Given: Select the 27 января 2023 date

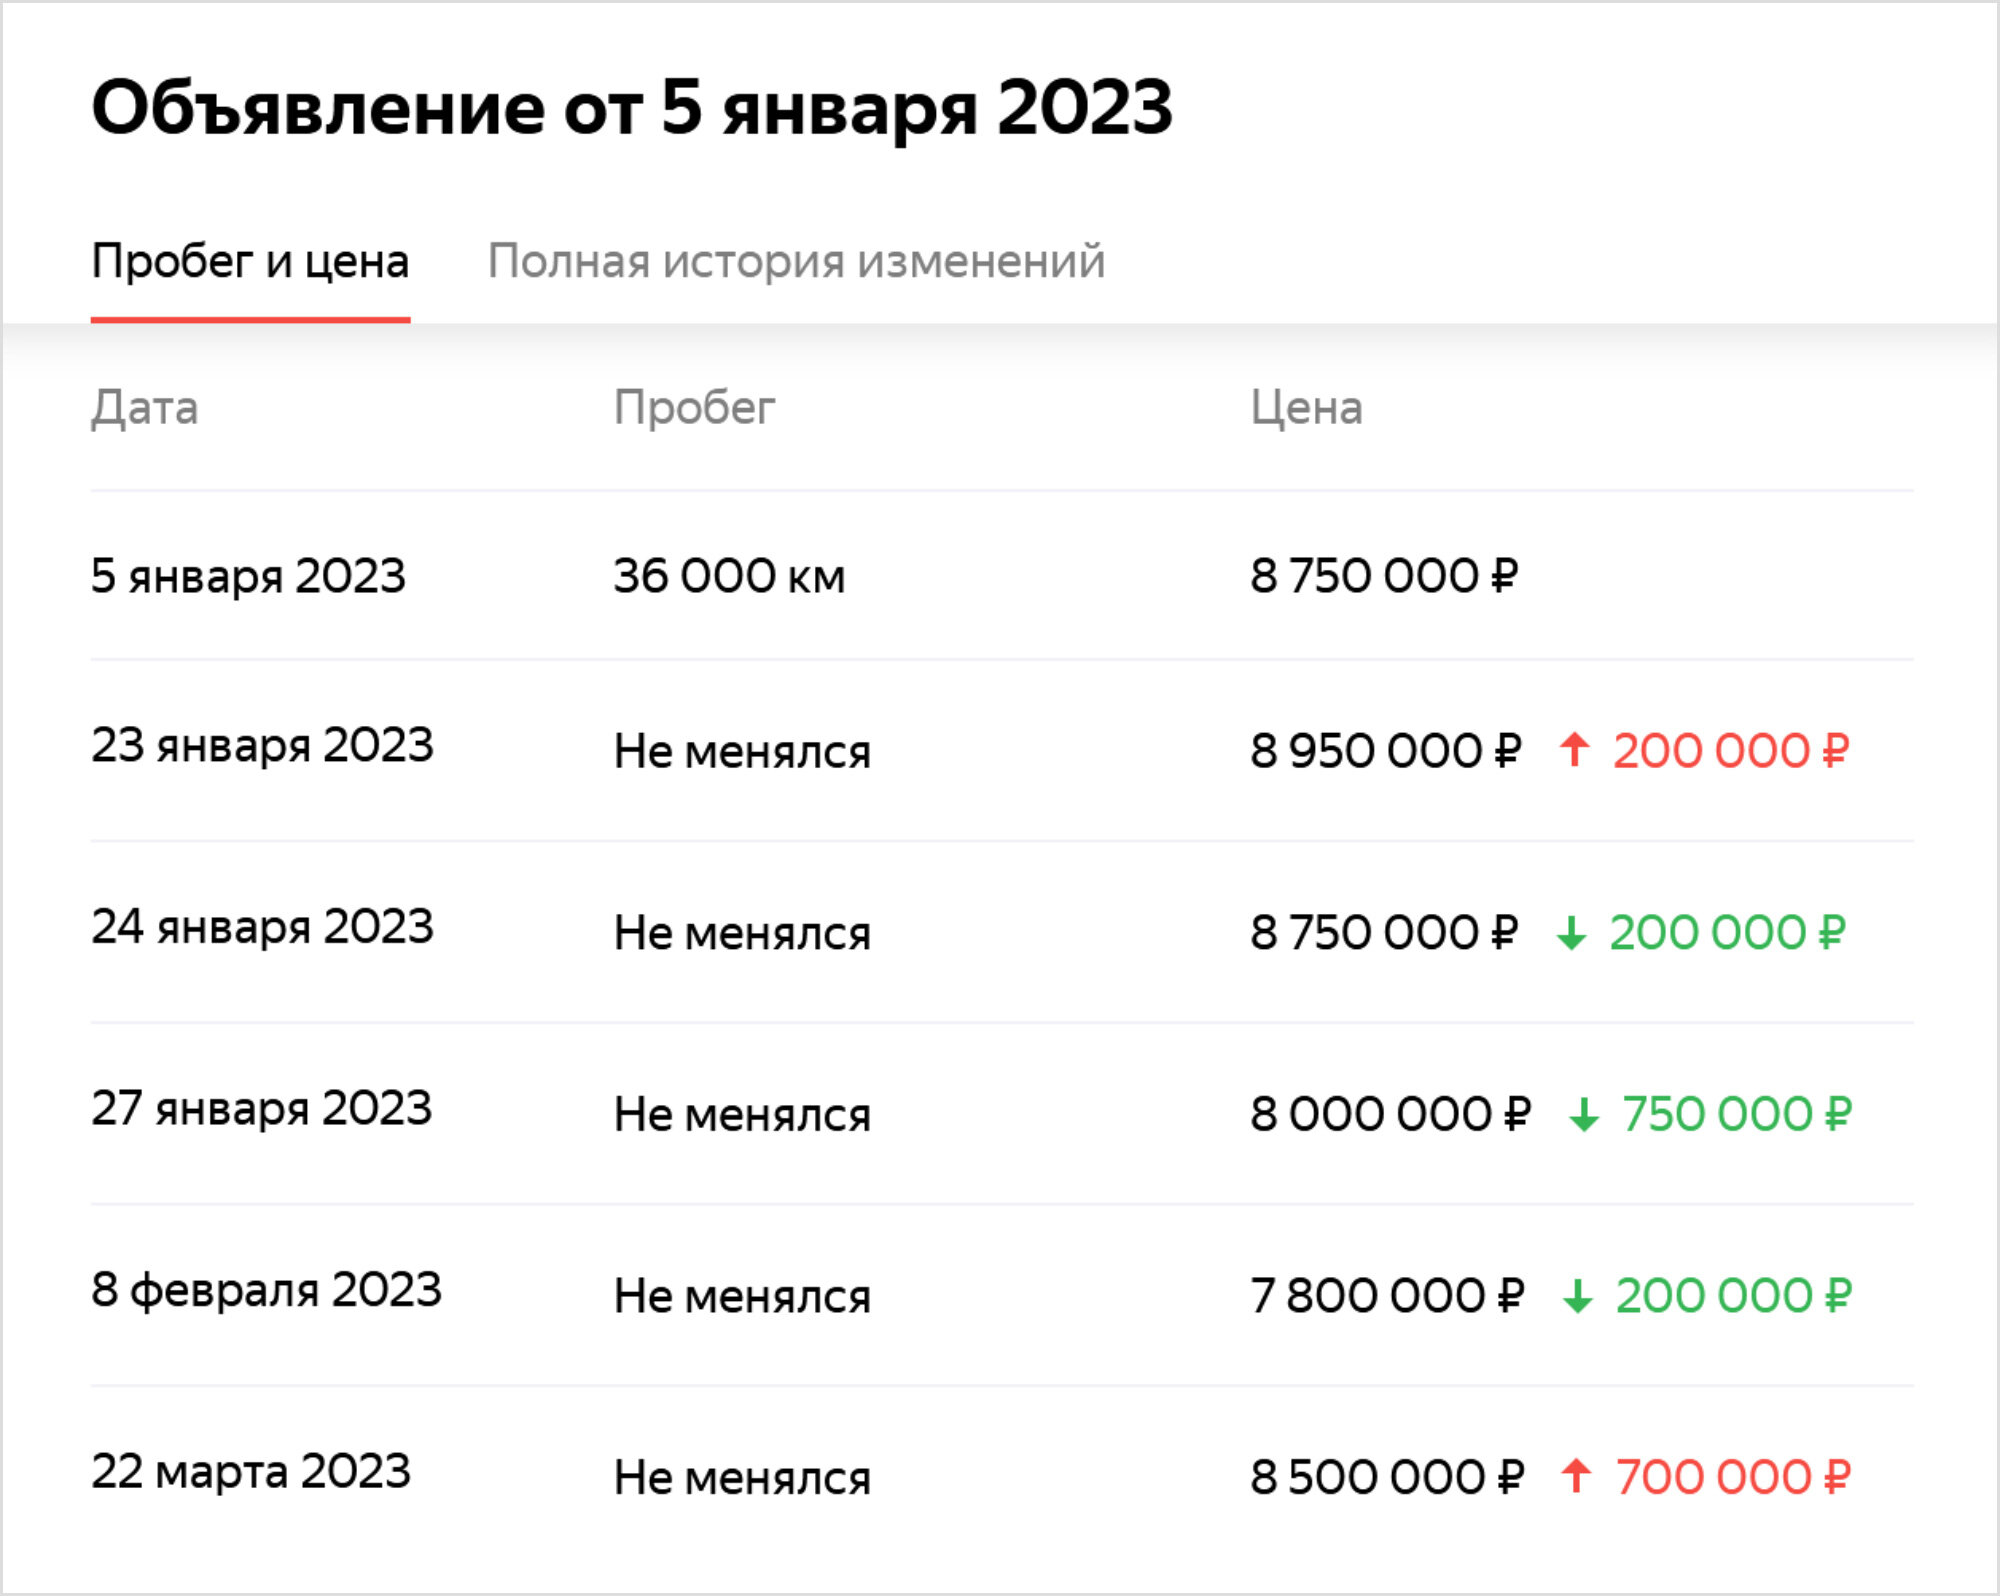Looking at the screenshot, I should (261, 1108).
